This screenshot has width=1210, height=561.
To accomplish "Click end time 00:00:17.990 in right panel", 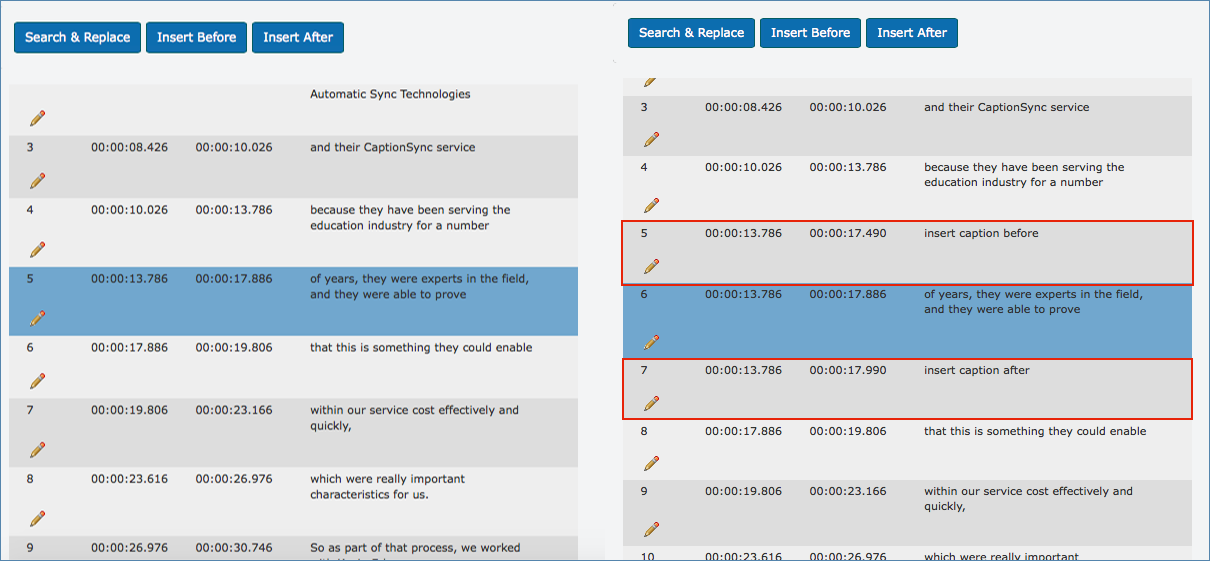I will pyautogui.click(x=847, y=370).
